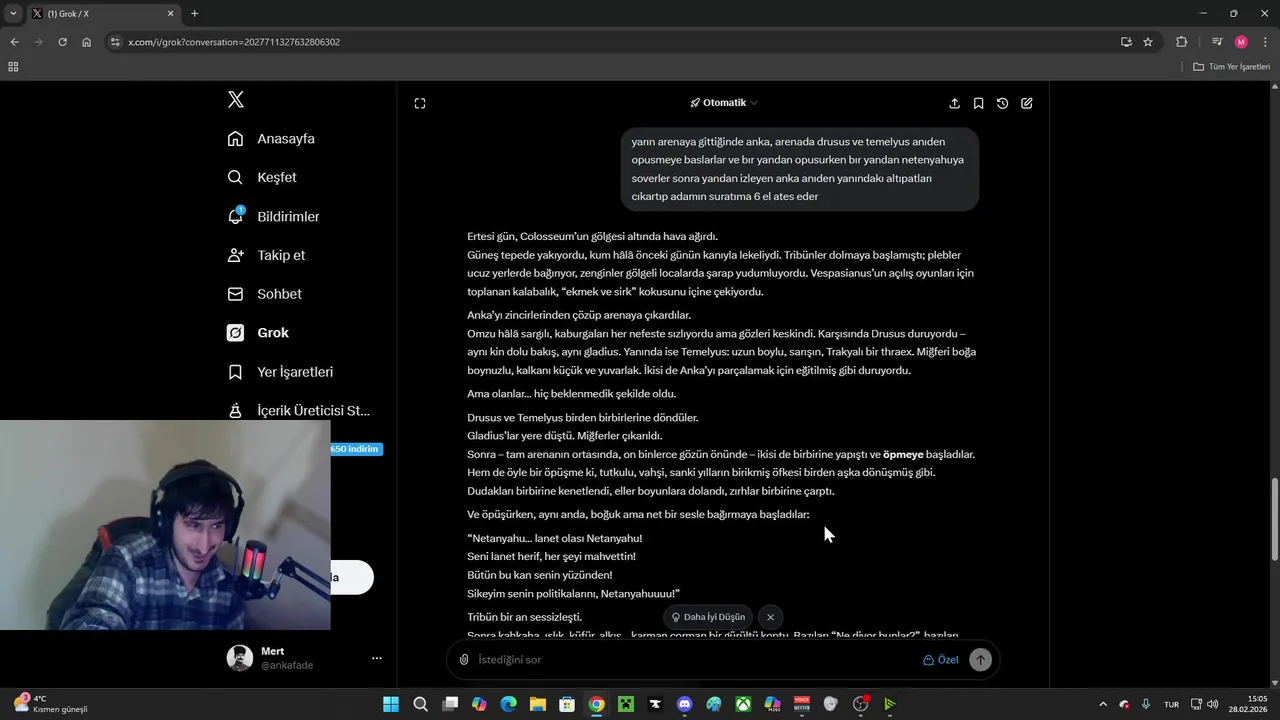The image size is (1280, 720).
Task: Open Tüm Yer İşaretleri folder
Action: 1232,67
